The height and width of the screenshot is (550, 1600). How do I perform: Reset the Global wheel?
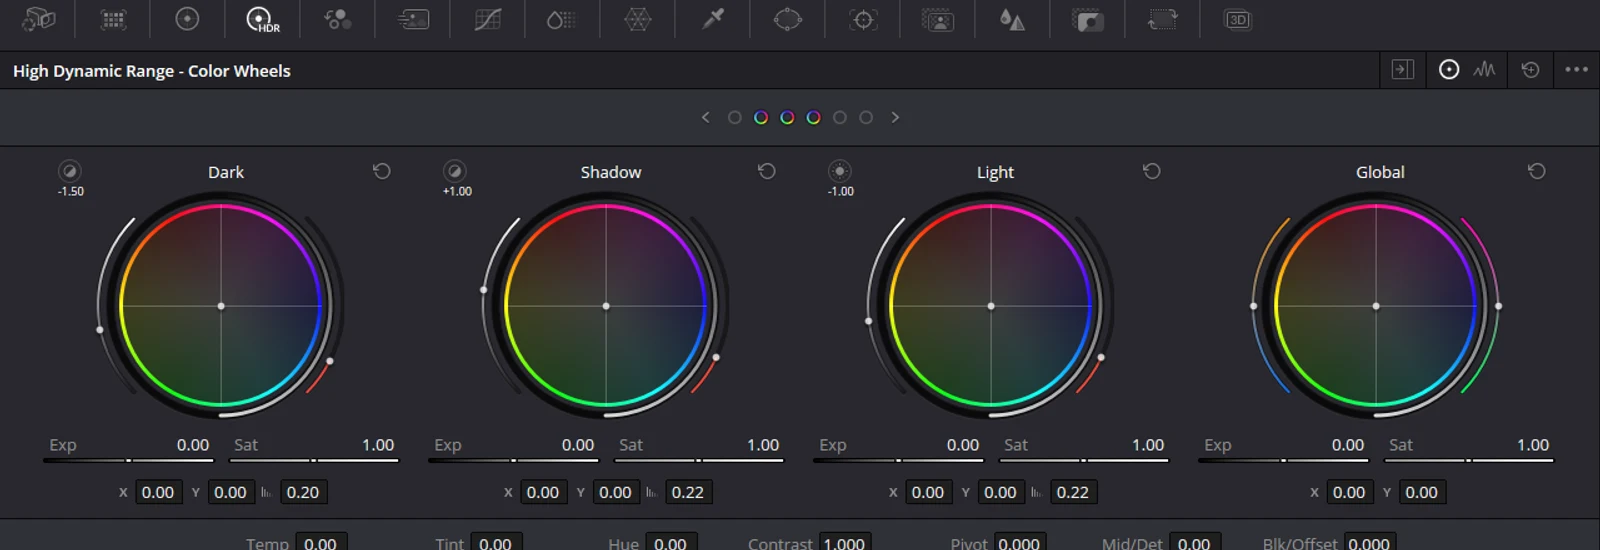coord(1537,171)
